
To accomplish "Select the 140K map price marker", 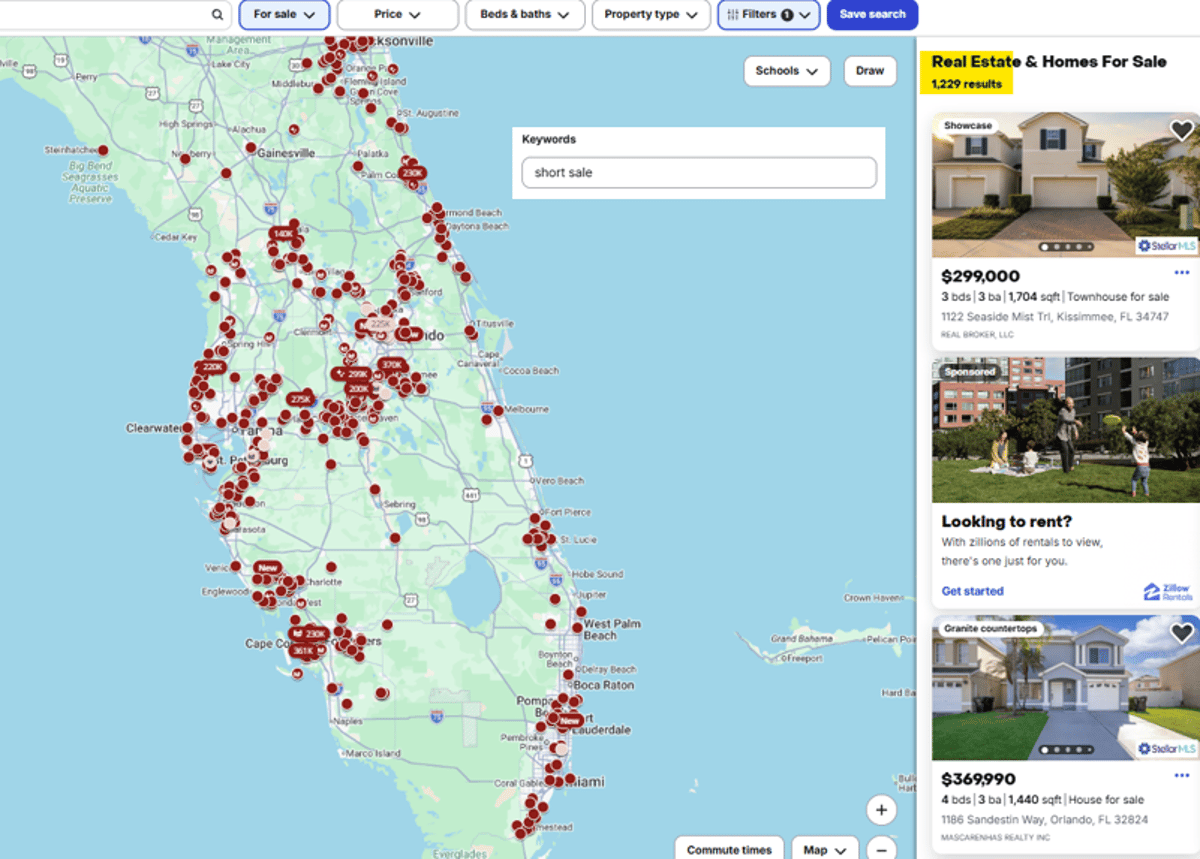I will point(283,233).
